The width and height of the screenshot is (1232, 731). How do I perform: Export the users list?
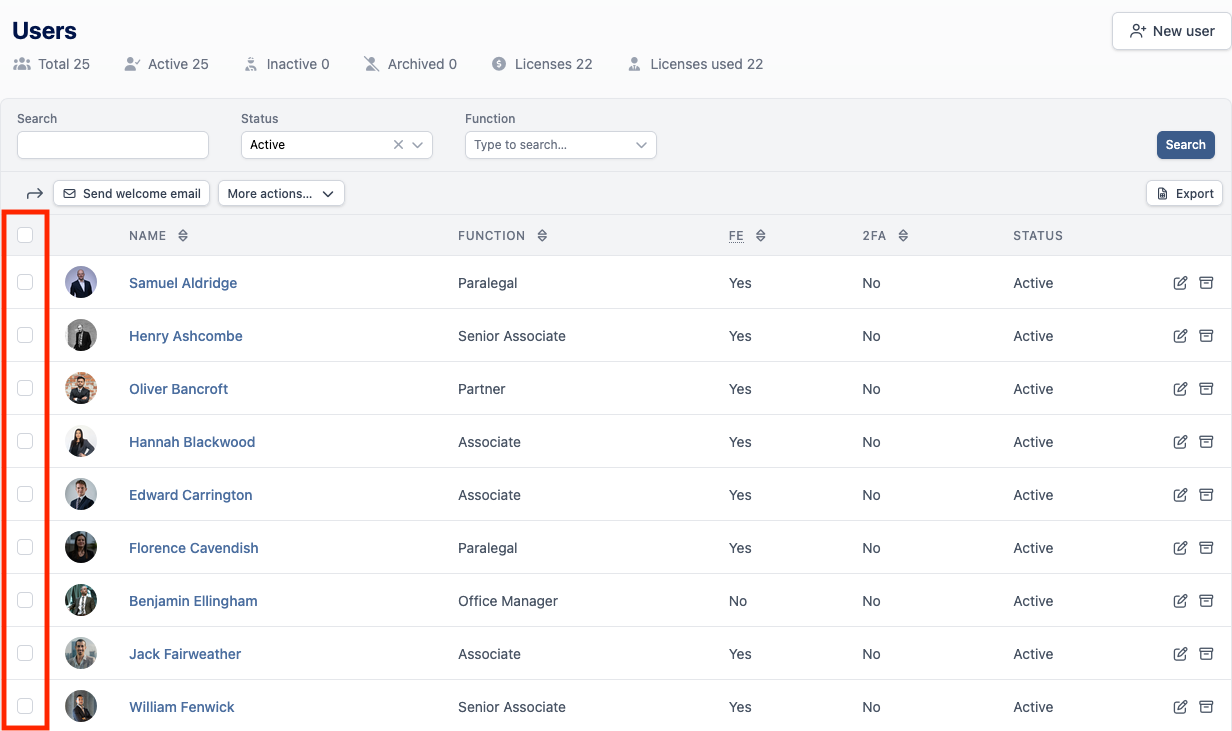(1184, 194)
